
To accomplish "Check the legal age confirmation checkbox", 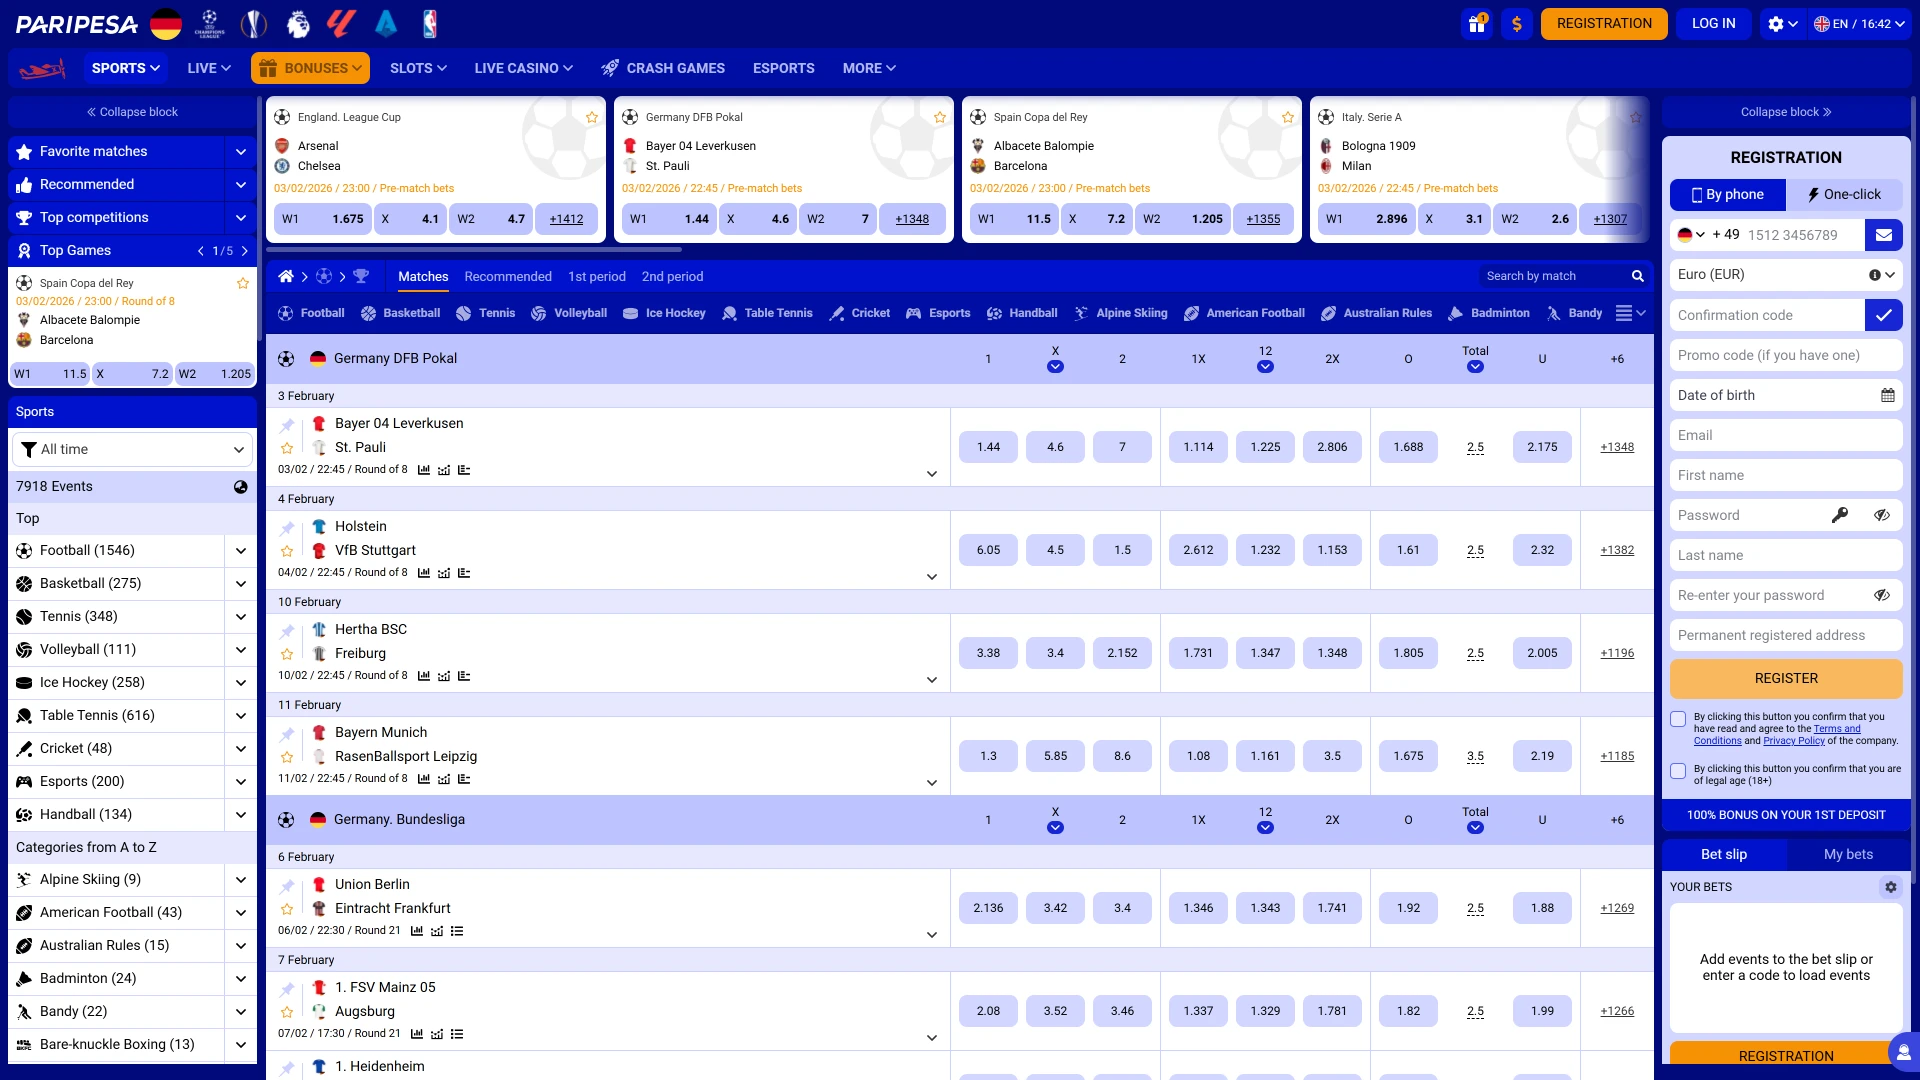I will (x=1678, y=771).
